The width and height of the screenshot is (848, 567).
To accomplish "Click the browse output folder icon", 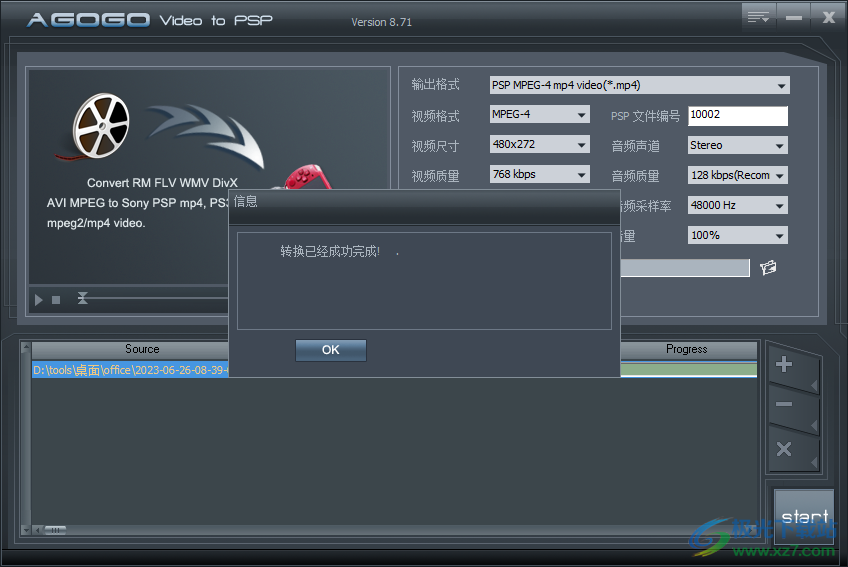I will coord(768,267).
